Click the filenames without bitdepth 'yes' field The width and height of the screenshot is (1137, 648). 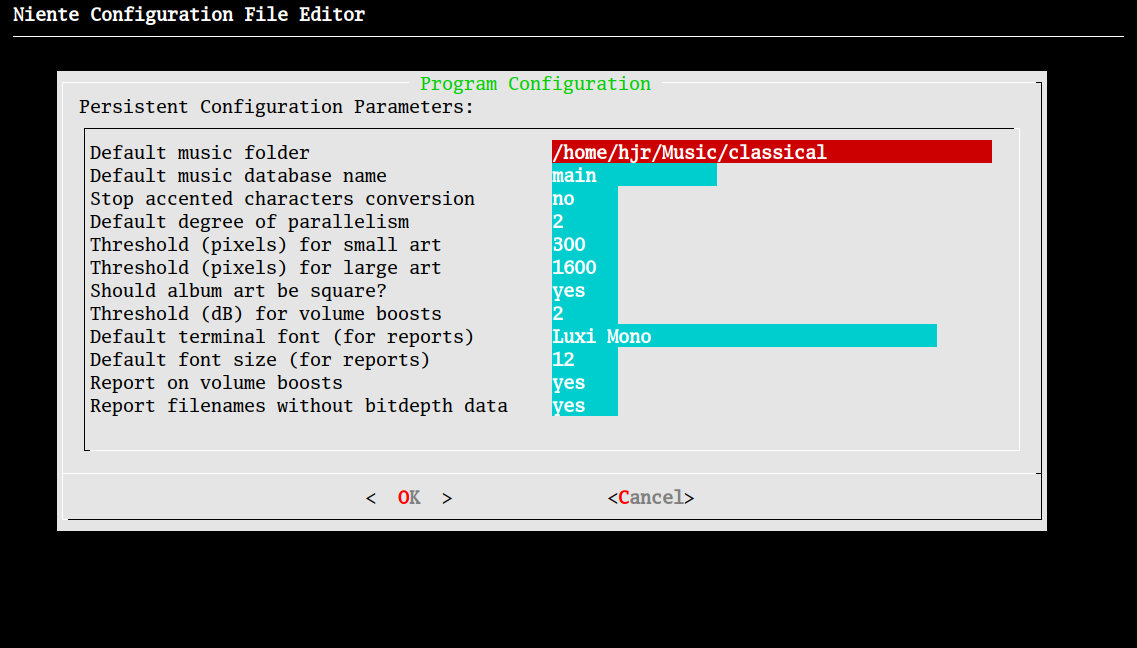(x=584, y=406)
